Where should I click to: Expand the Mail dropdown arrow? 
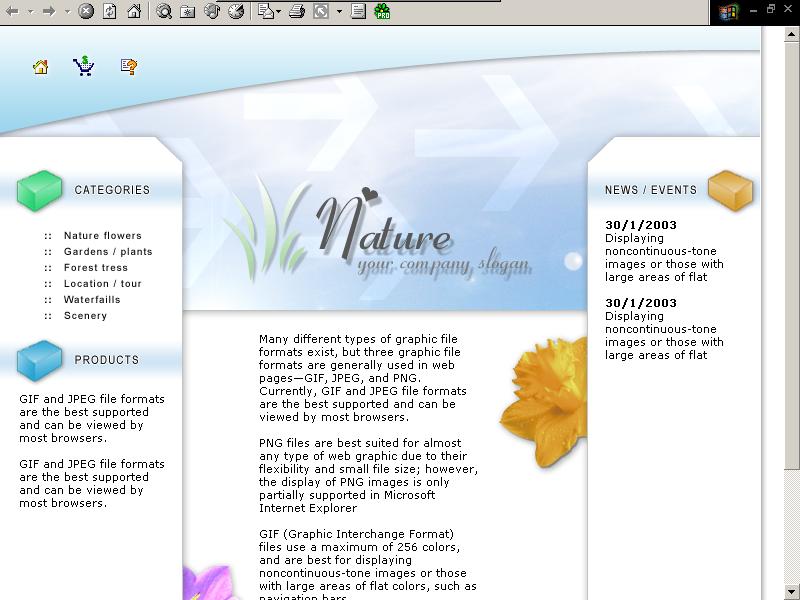tap(278, 11)
